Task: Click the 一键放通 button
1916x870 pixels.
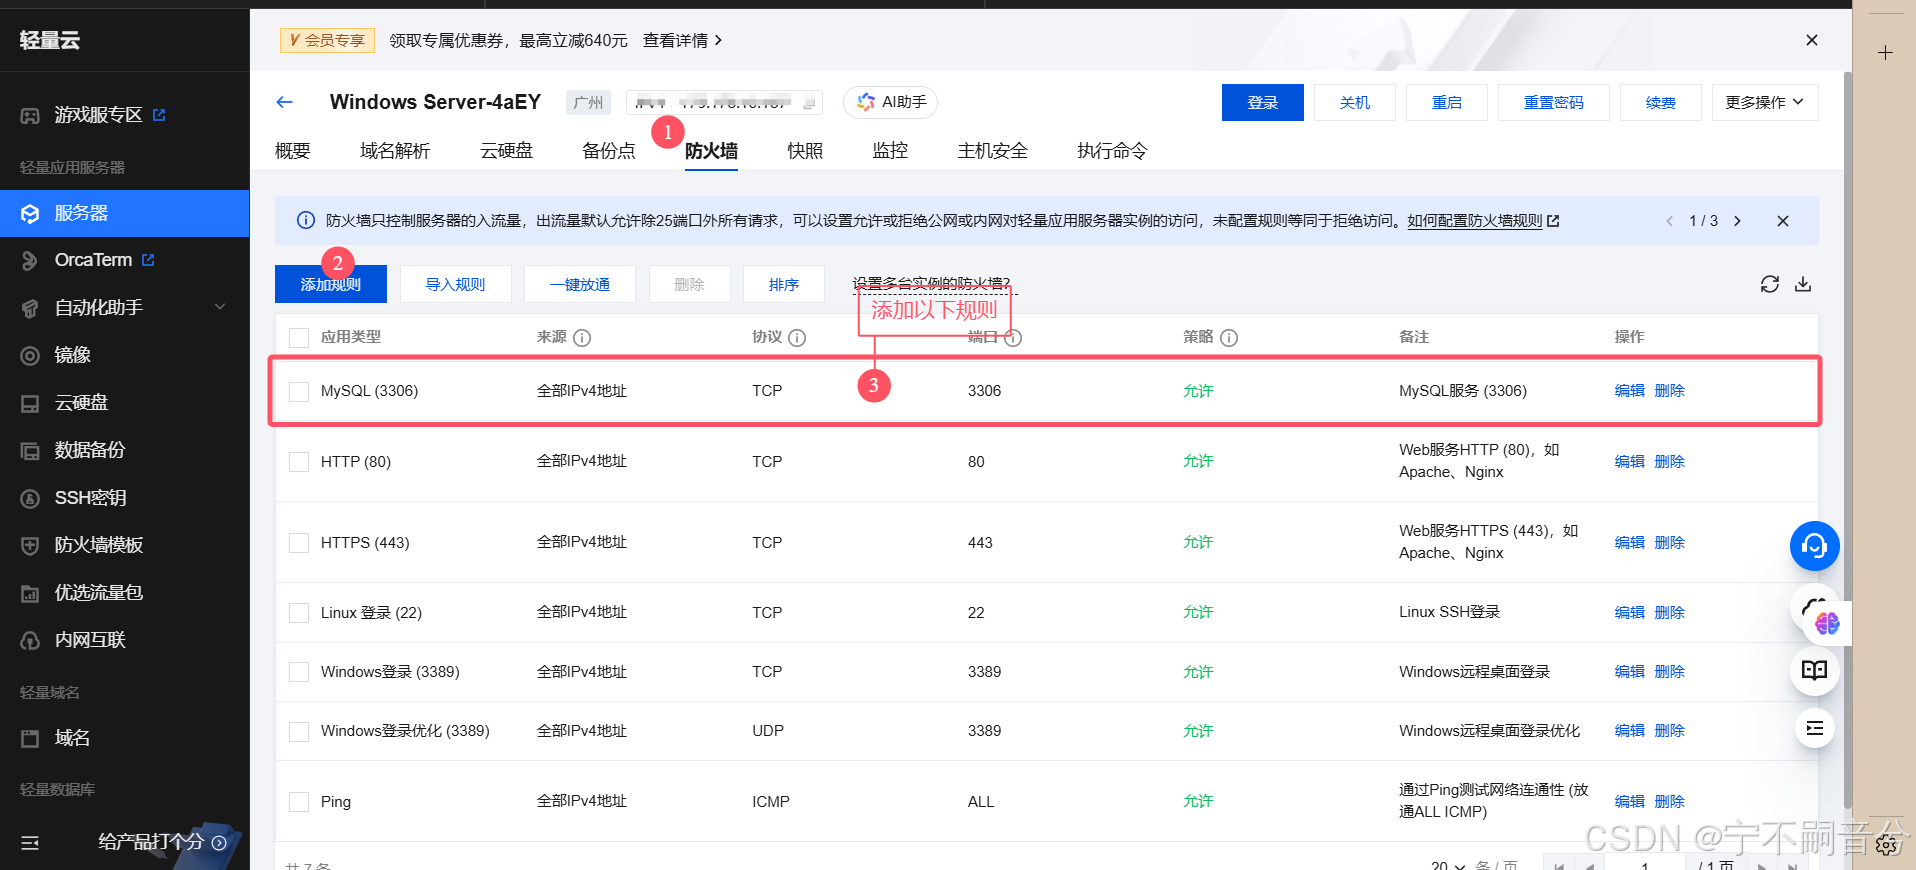Action: pos(580,284)
